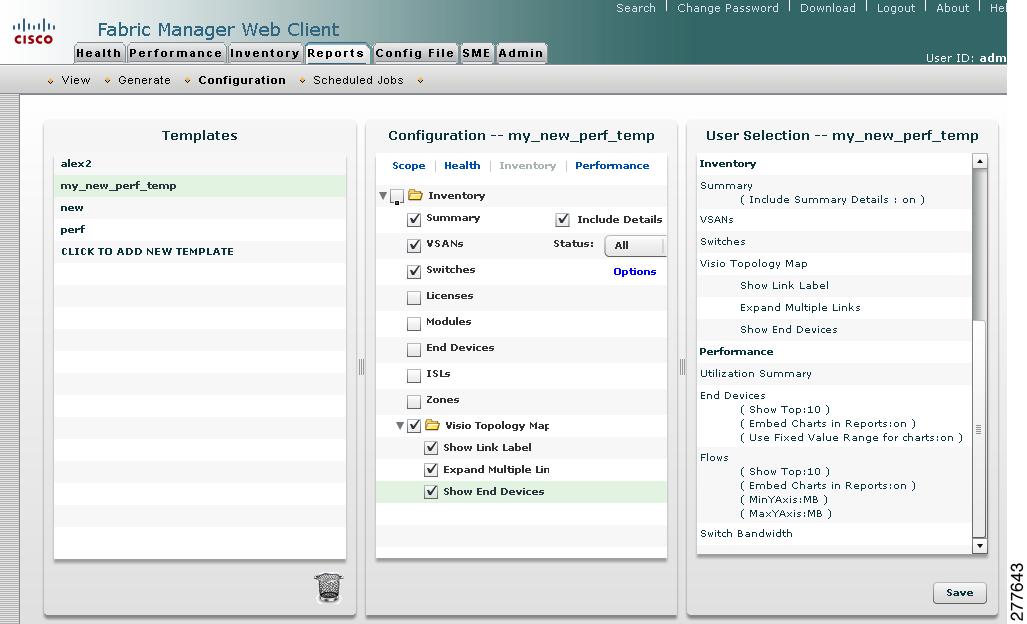Open the Generate submenu
1027x624 pixels.
tap(144, 80)
